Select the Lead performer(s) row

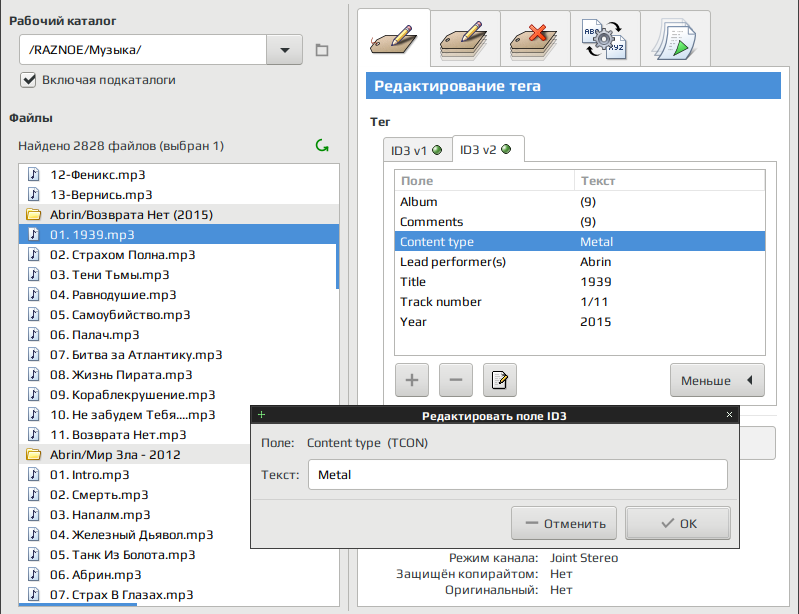pyautogui.click(x=580, y=262)
